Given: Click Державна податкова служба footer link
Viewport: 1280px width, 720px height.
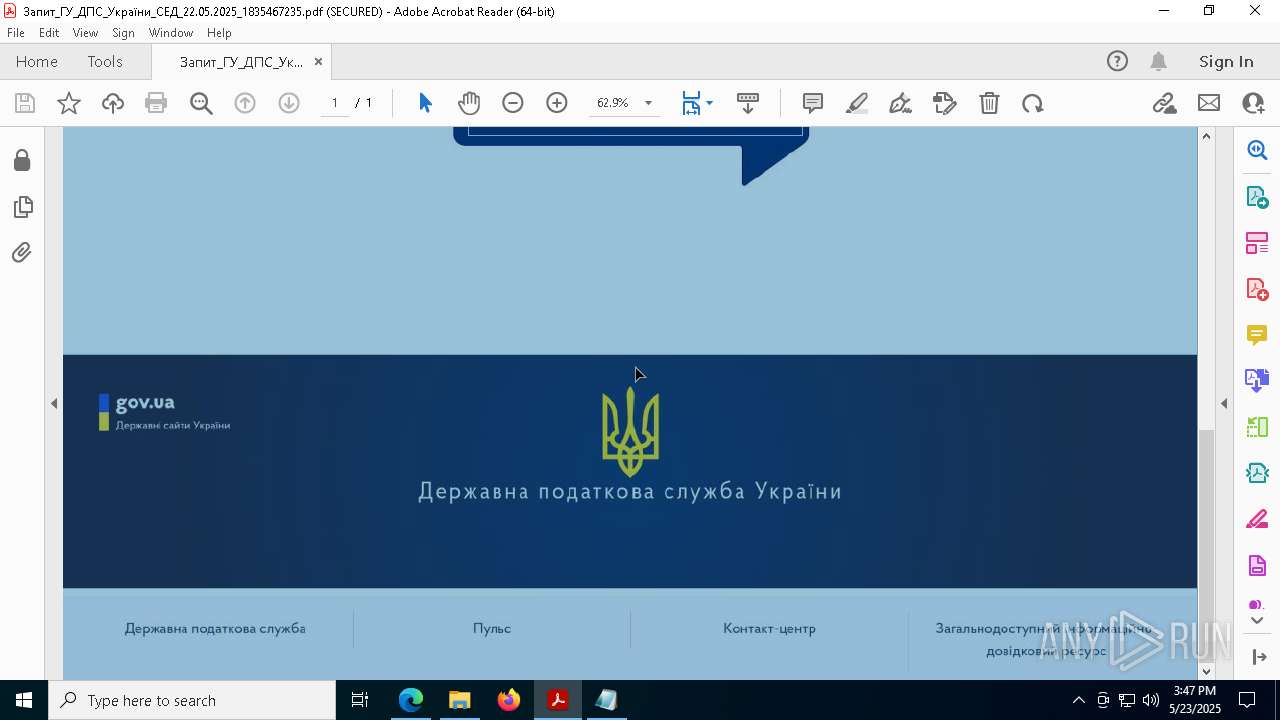Looking at the screenshot, I should click(x=215, y=628).
